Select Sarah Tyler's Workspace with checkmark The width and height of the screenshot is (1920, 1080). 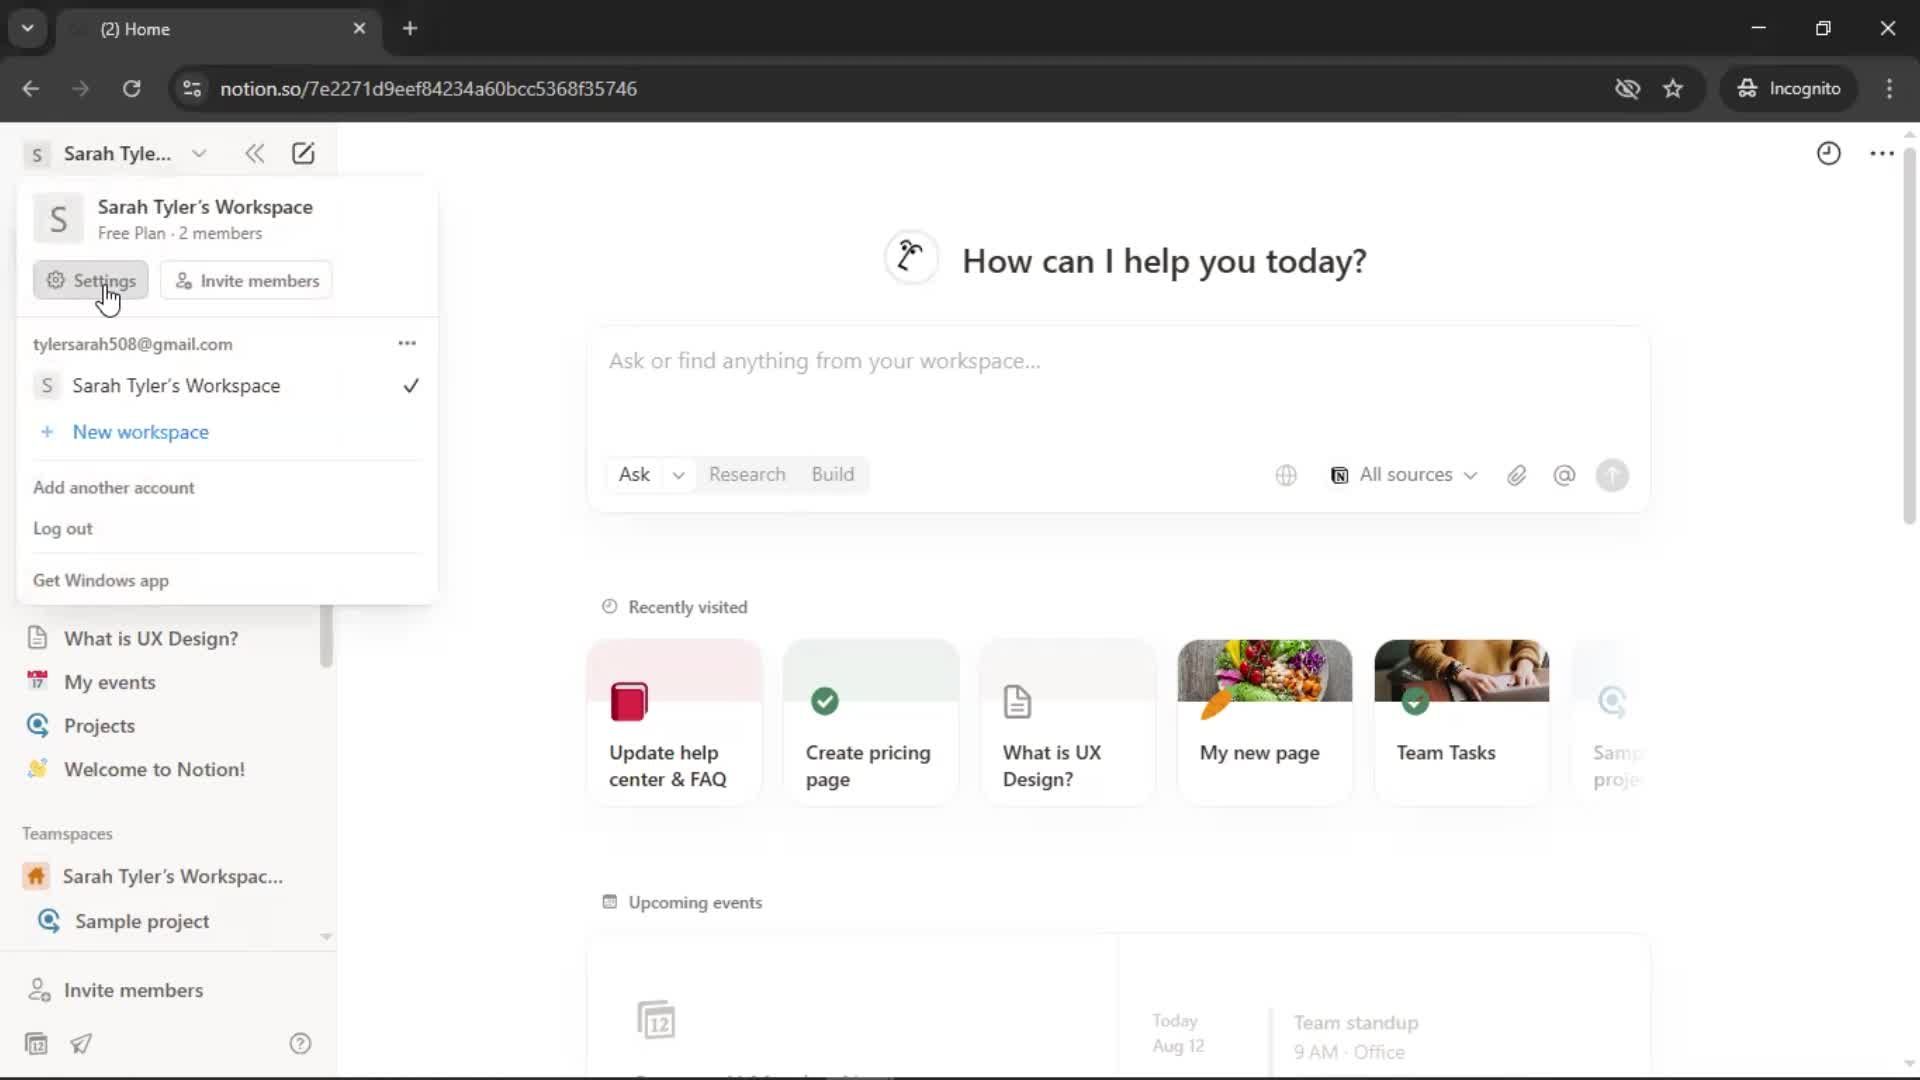pos(227,386)
